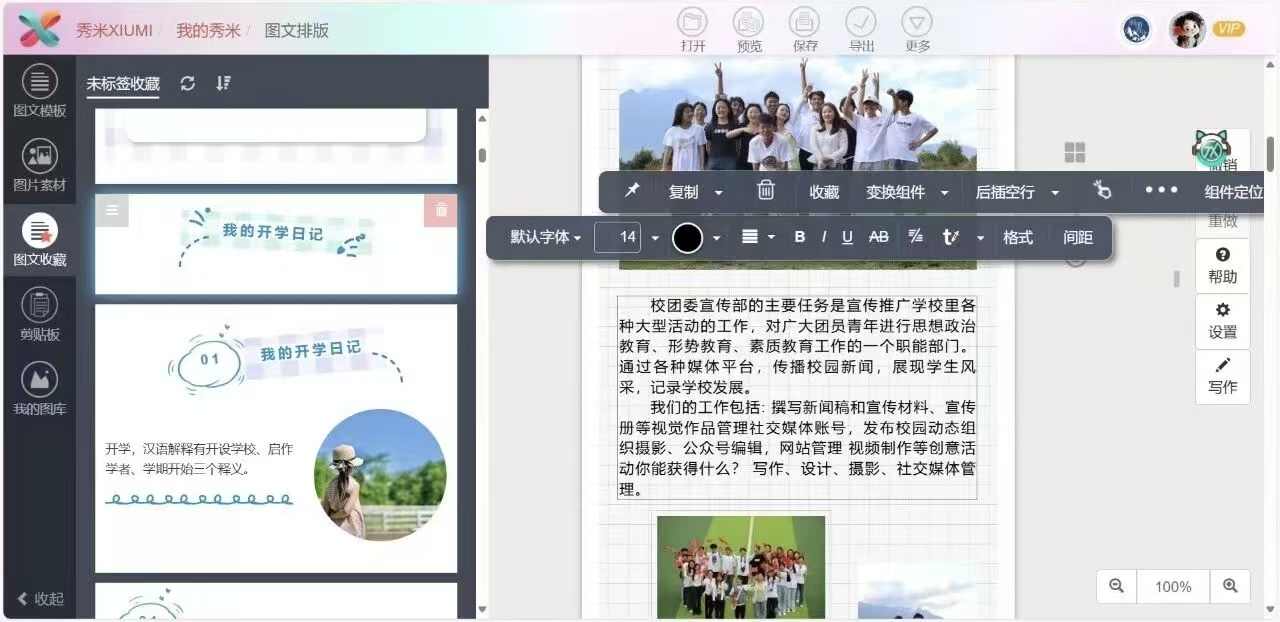Open the 图文模板 templates panel
Viewport: 1280px width, 622px height.
click(39, 91)
